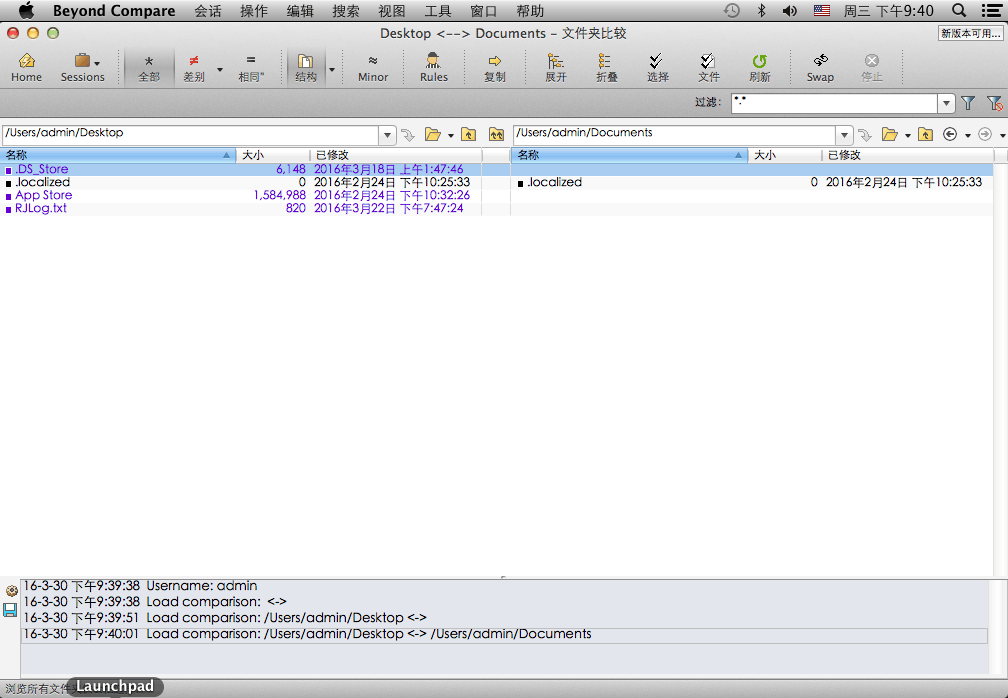Open the /Users/admin/Desktop path dropdown
This screenshot has height=698, width=1008.
(x=388, y=135)
